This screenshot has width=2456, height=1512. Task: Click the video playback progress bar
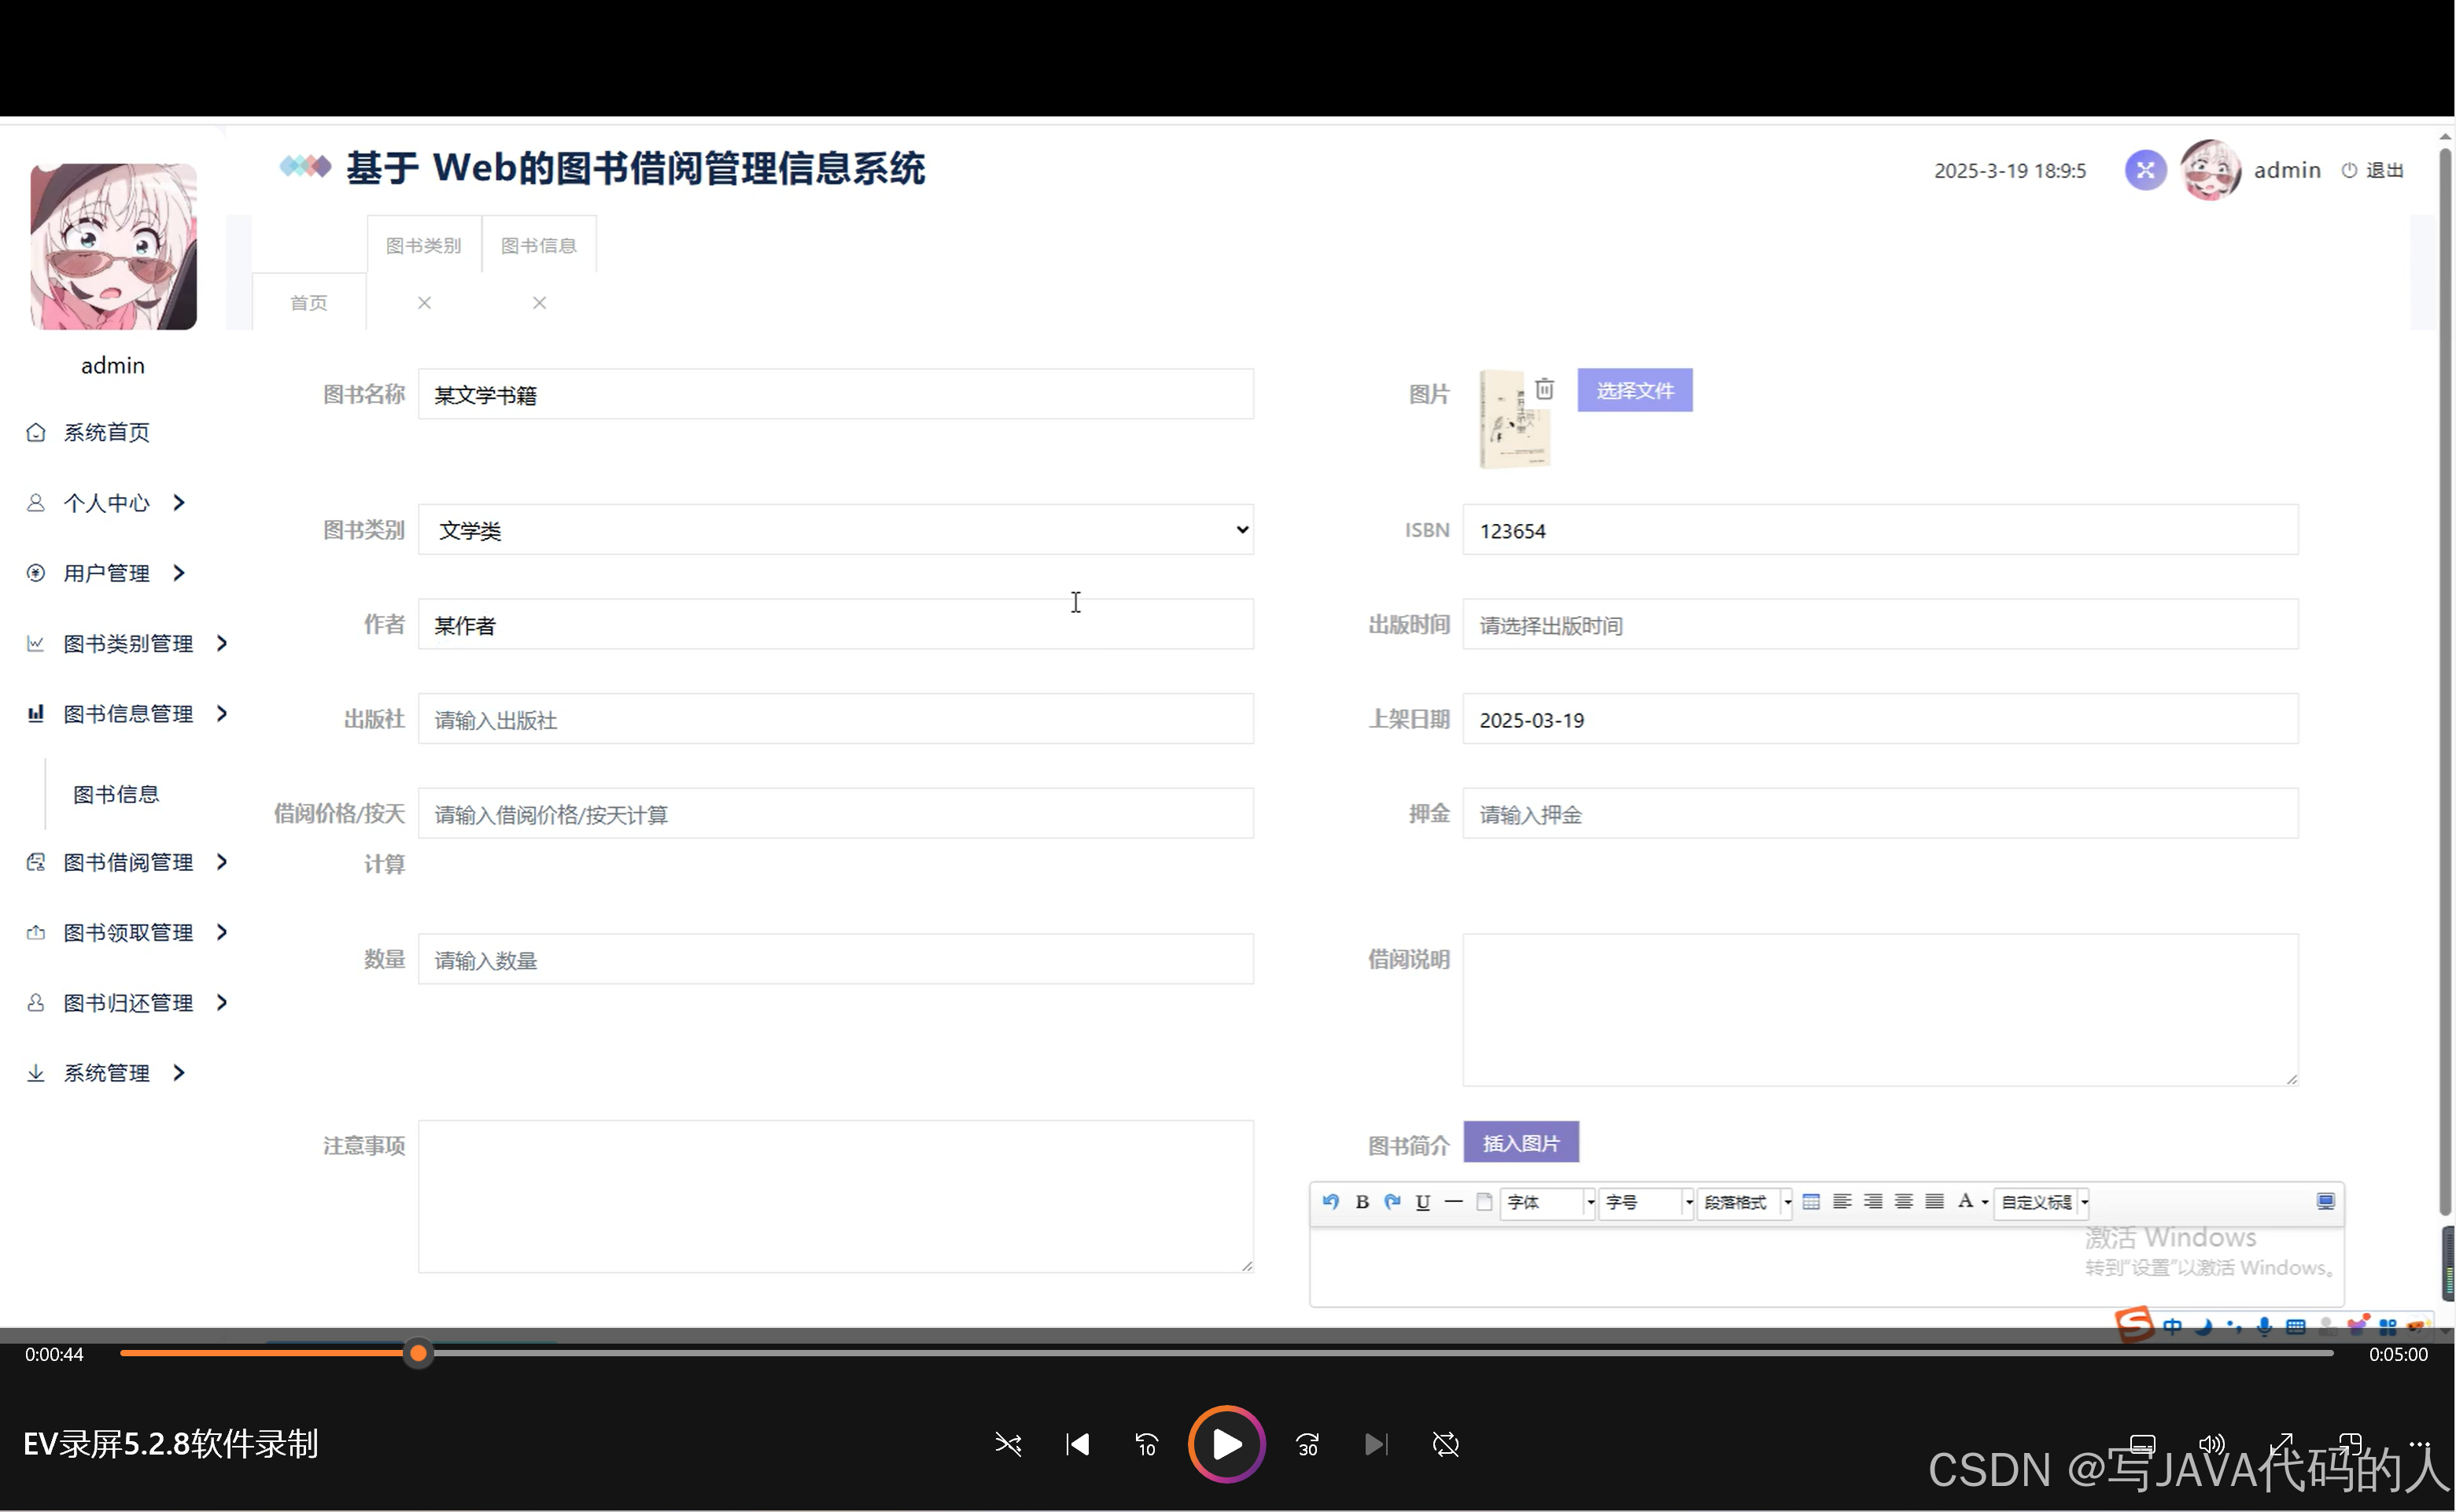point(1200,1353)
